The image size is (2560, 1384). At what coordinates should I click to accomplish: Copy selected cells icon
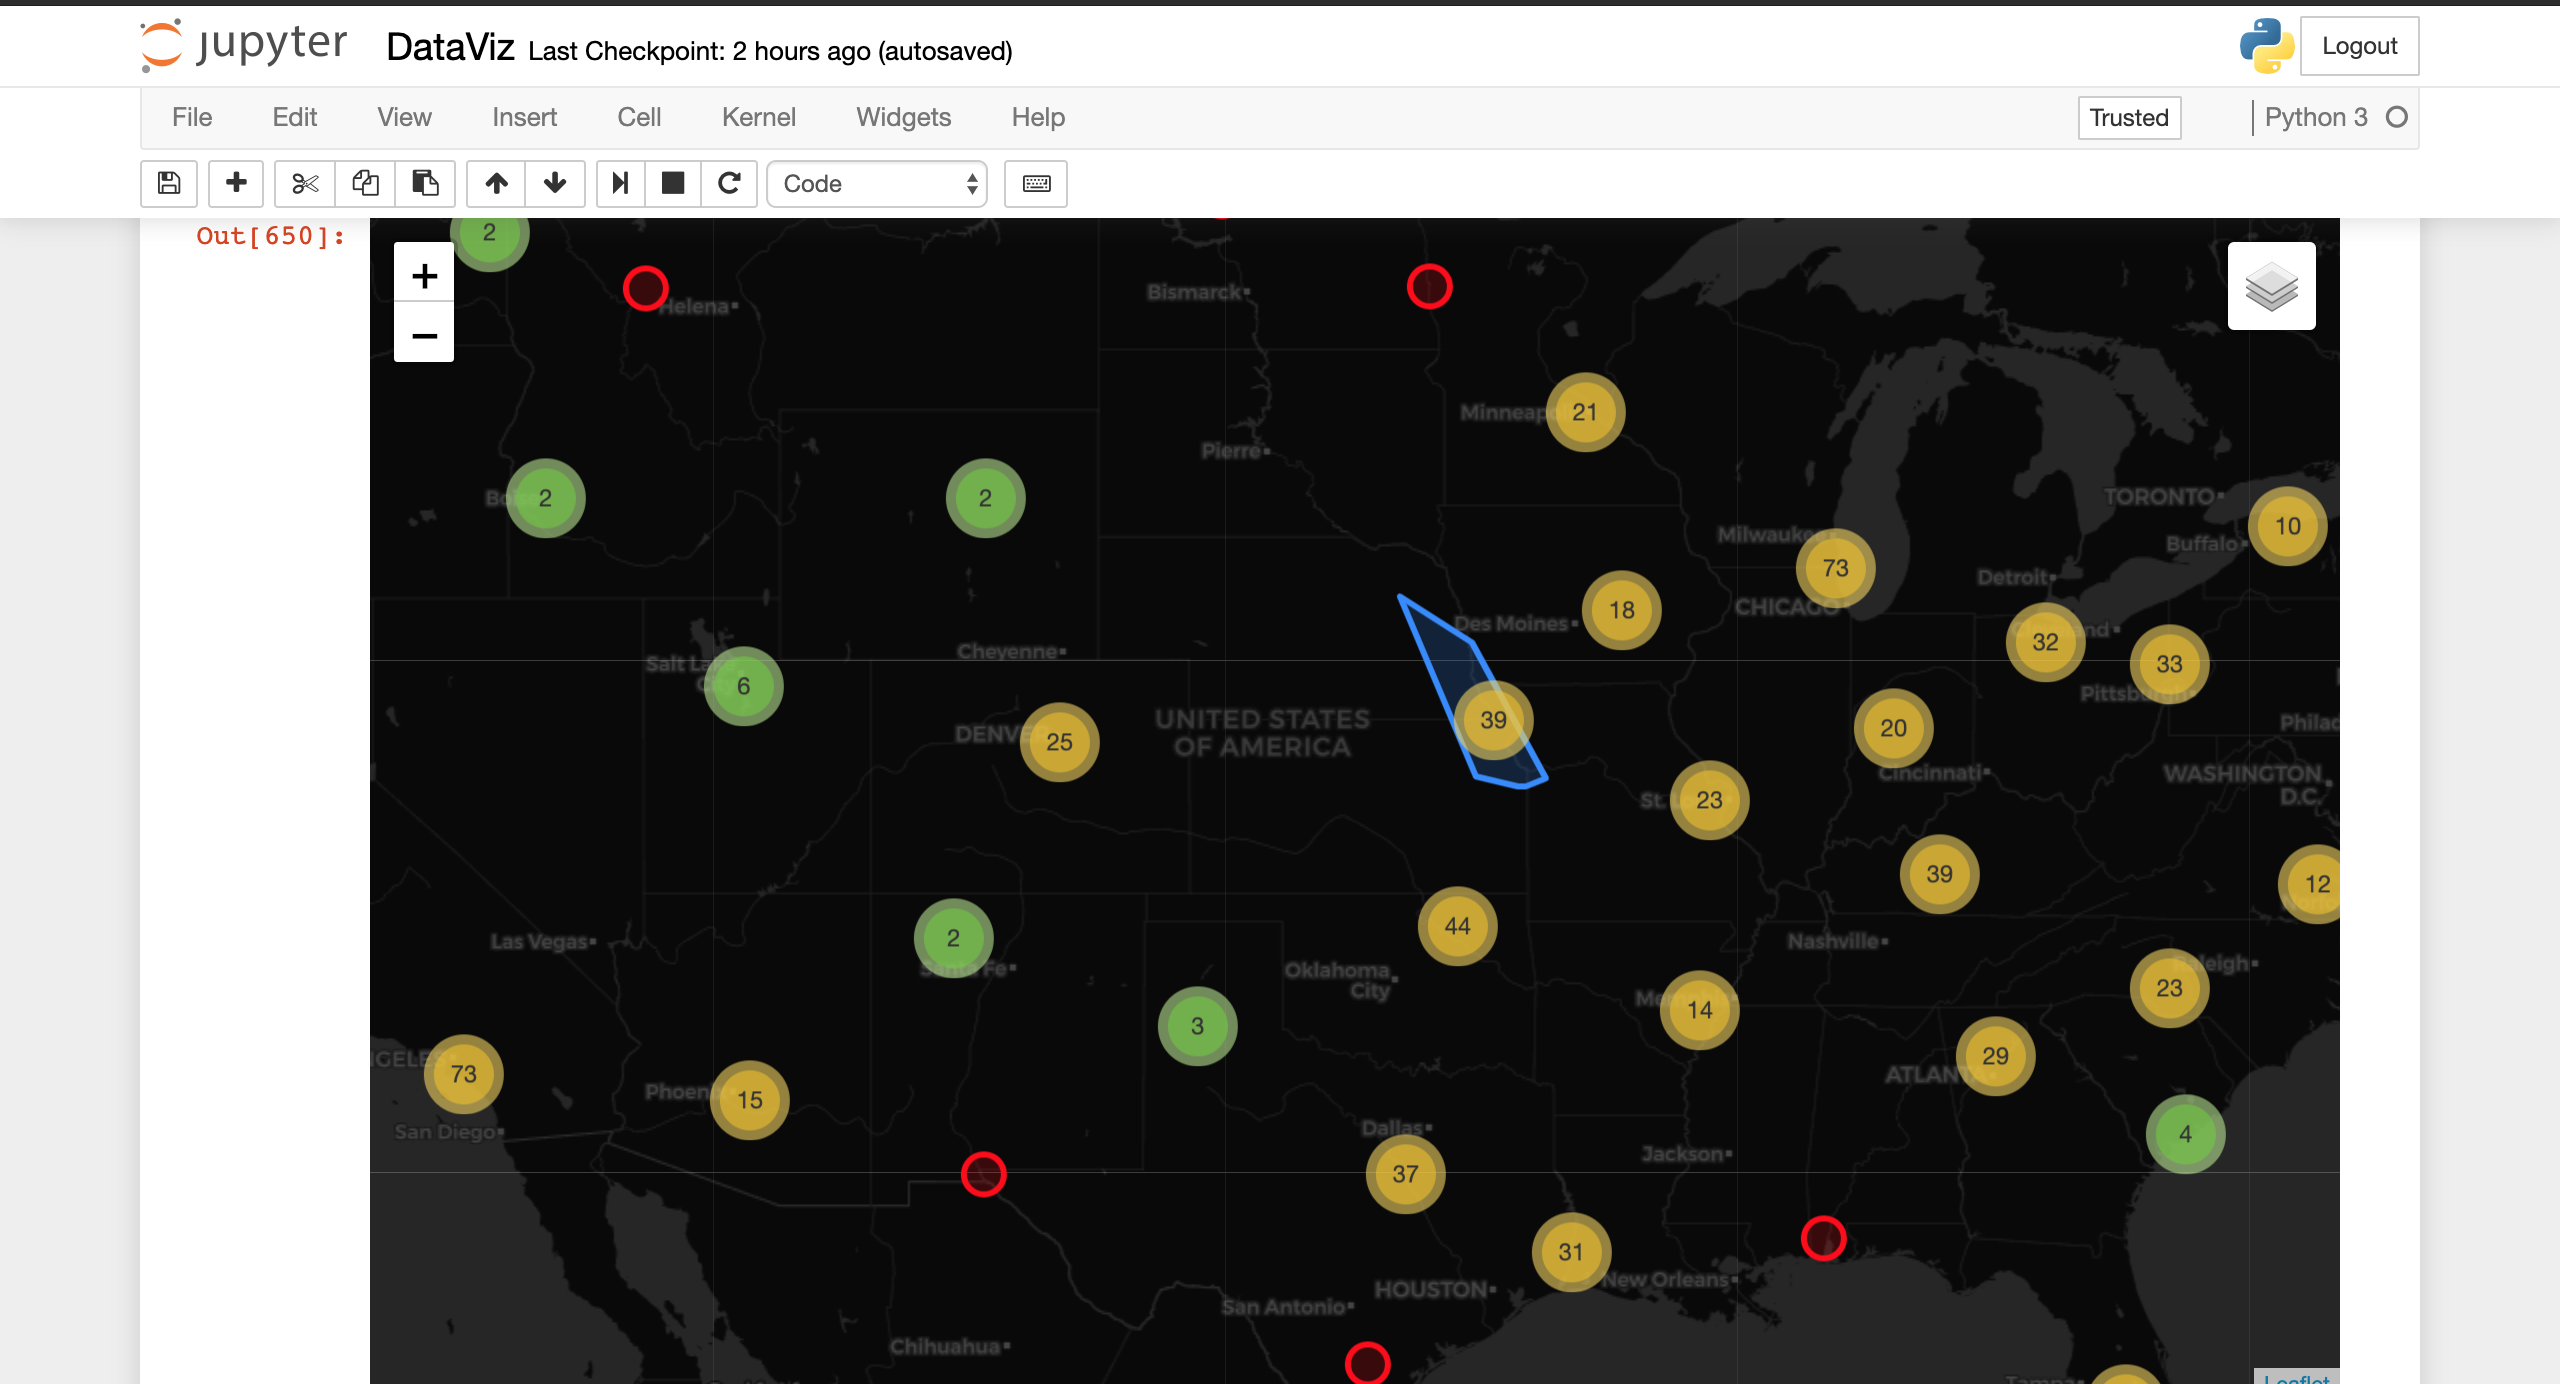[365, 183]
